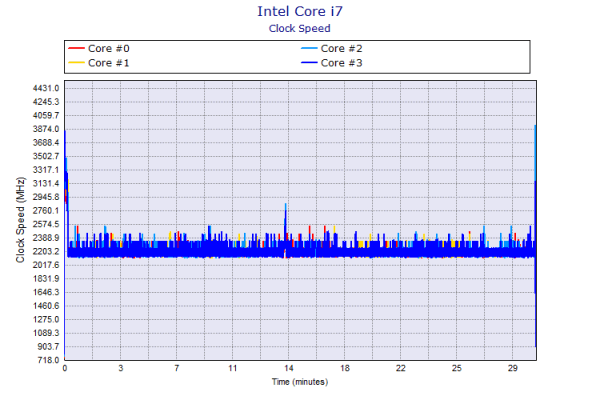
Task: Click the 718.0 y-axis value
Action: [48, 360]
